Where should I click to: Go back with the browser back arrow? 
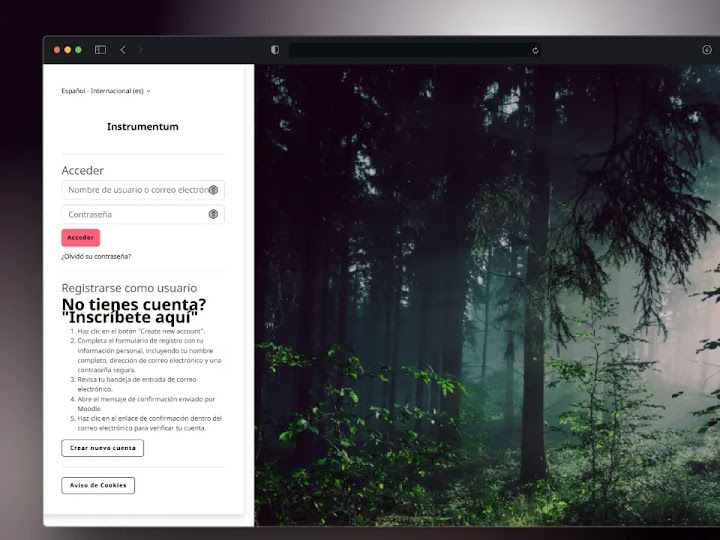click(123, 50)
